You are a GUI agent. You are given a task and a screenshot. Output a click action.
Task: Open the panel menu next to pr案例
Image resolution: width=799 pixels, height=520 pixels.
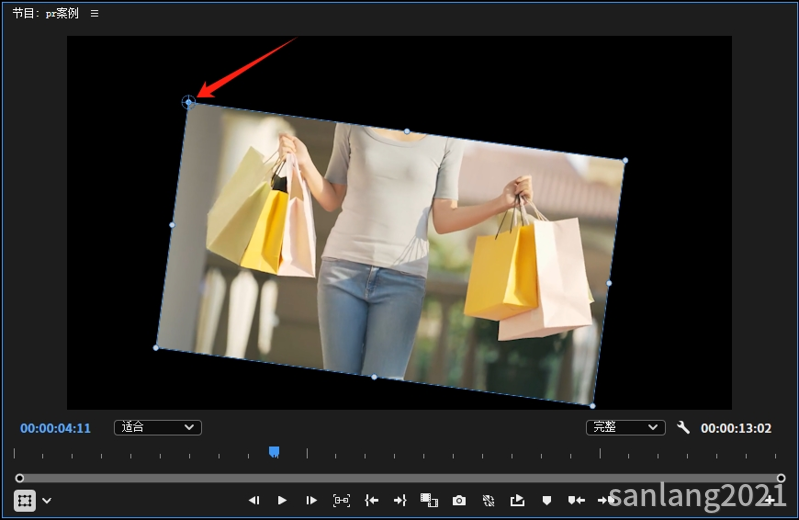95,14
